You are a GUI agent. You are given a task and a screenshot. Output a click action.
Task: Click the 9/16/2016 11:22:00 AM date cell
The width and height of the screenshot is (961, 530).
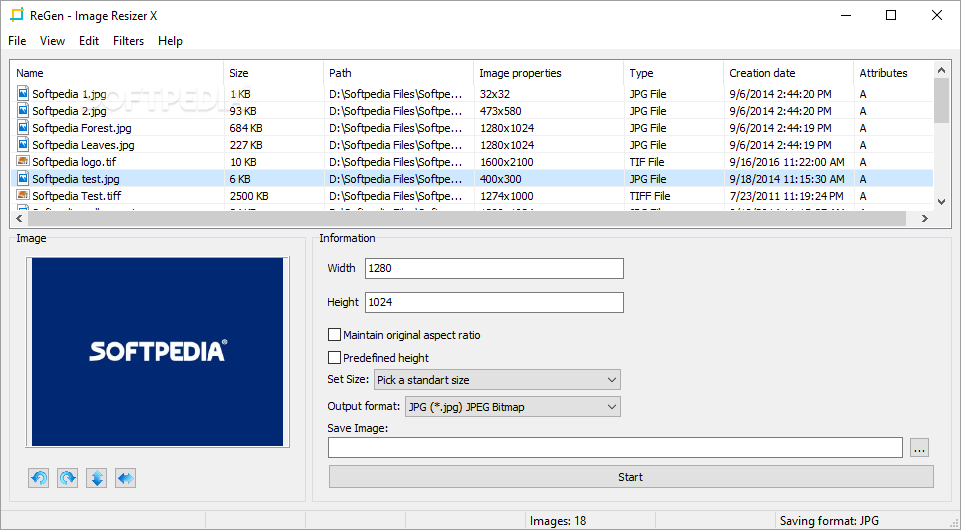[787, 162]
